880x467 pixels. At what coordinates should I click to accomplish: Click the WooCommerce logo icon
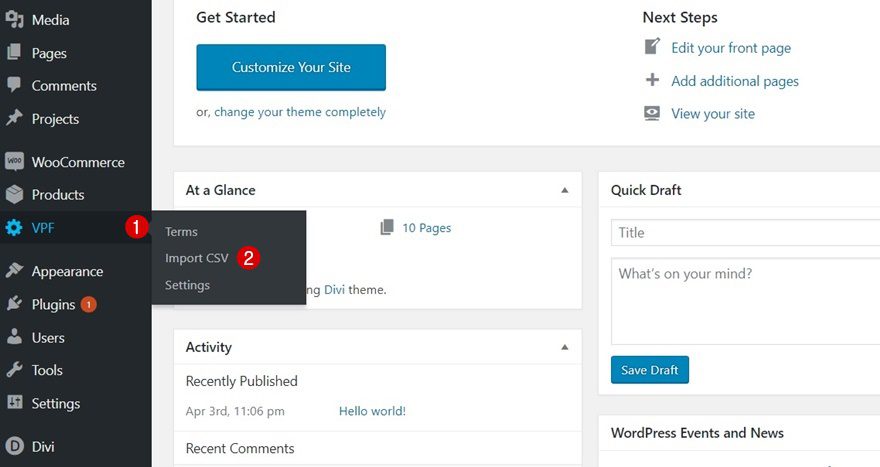[x=14, y=162]
